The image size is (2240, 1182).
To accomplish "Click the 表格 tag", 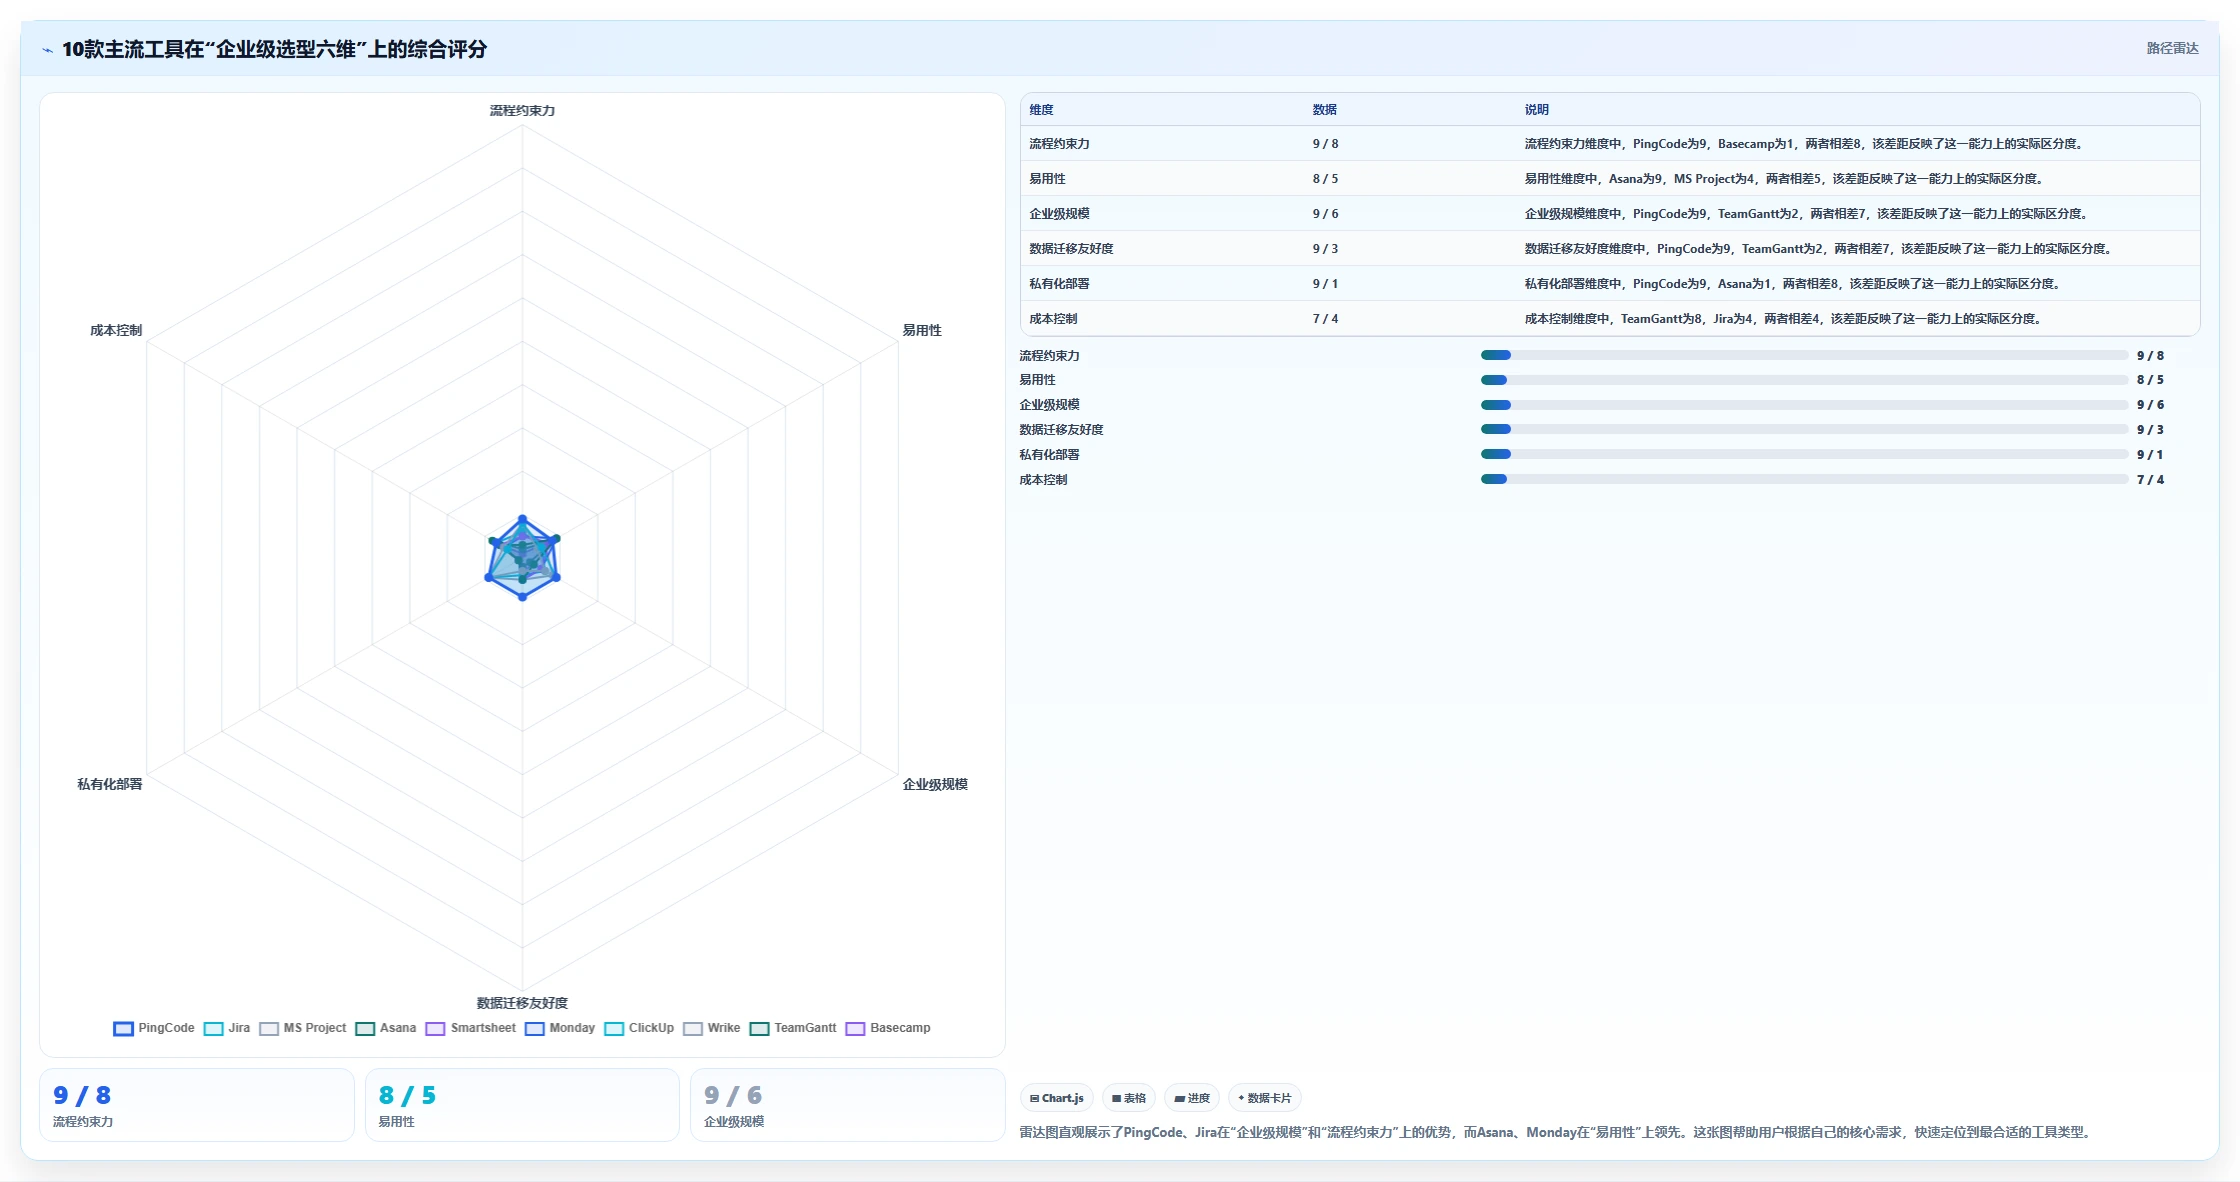I will click(x=1129, y=1098).
